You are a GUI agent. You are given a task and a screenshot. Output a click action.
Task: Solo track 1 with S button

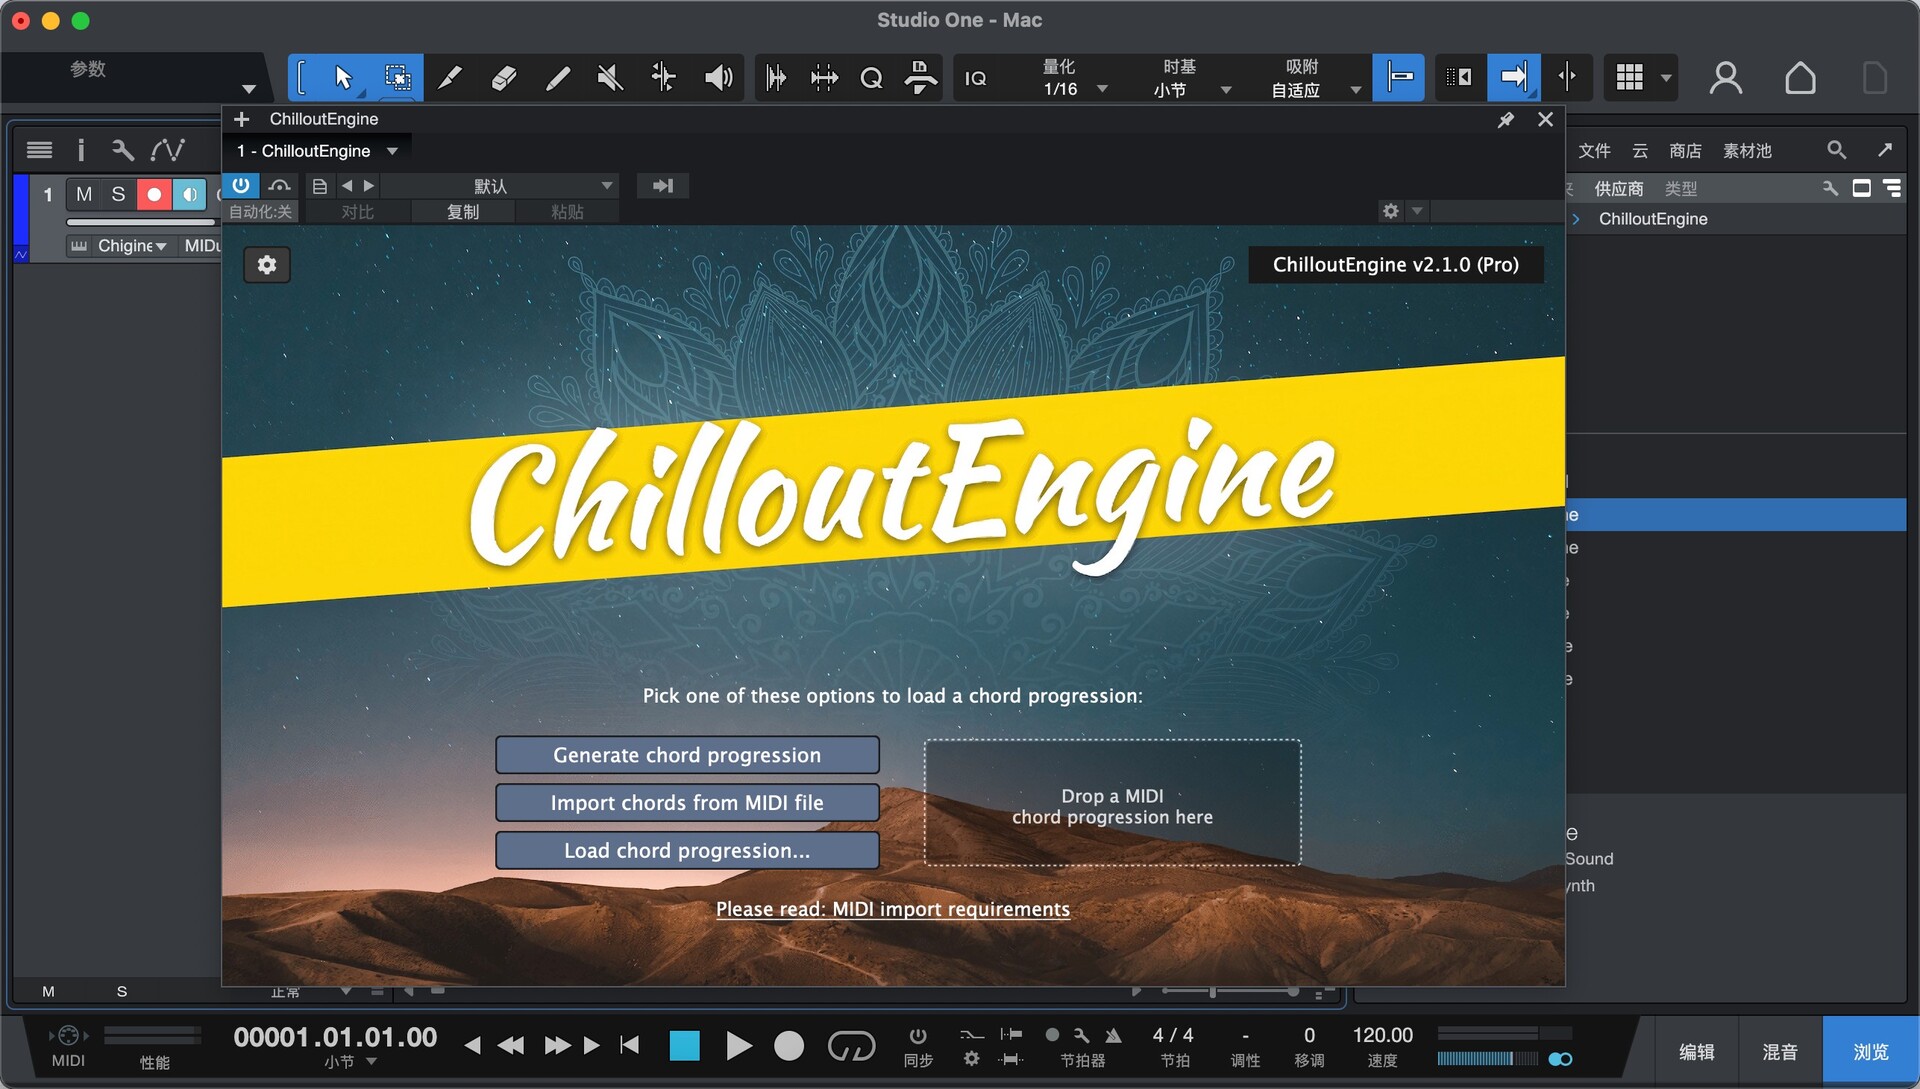[x=118, y=194]
